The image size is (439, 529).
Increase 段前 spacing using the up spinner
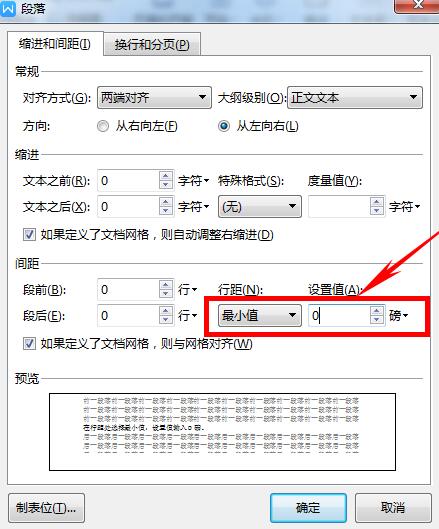(x=165, y=285)
